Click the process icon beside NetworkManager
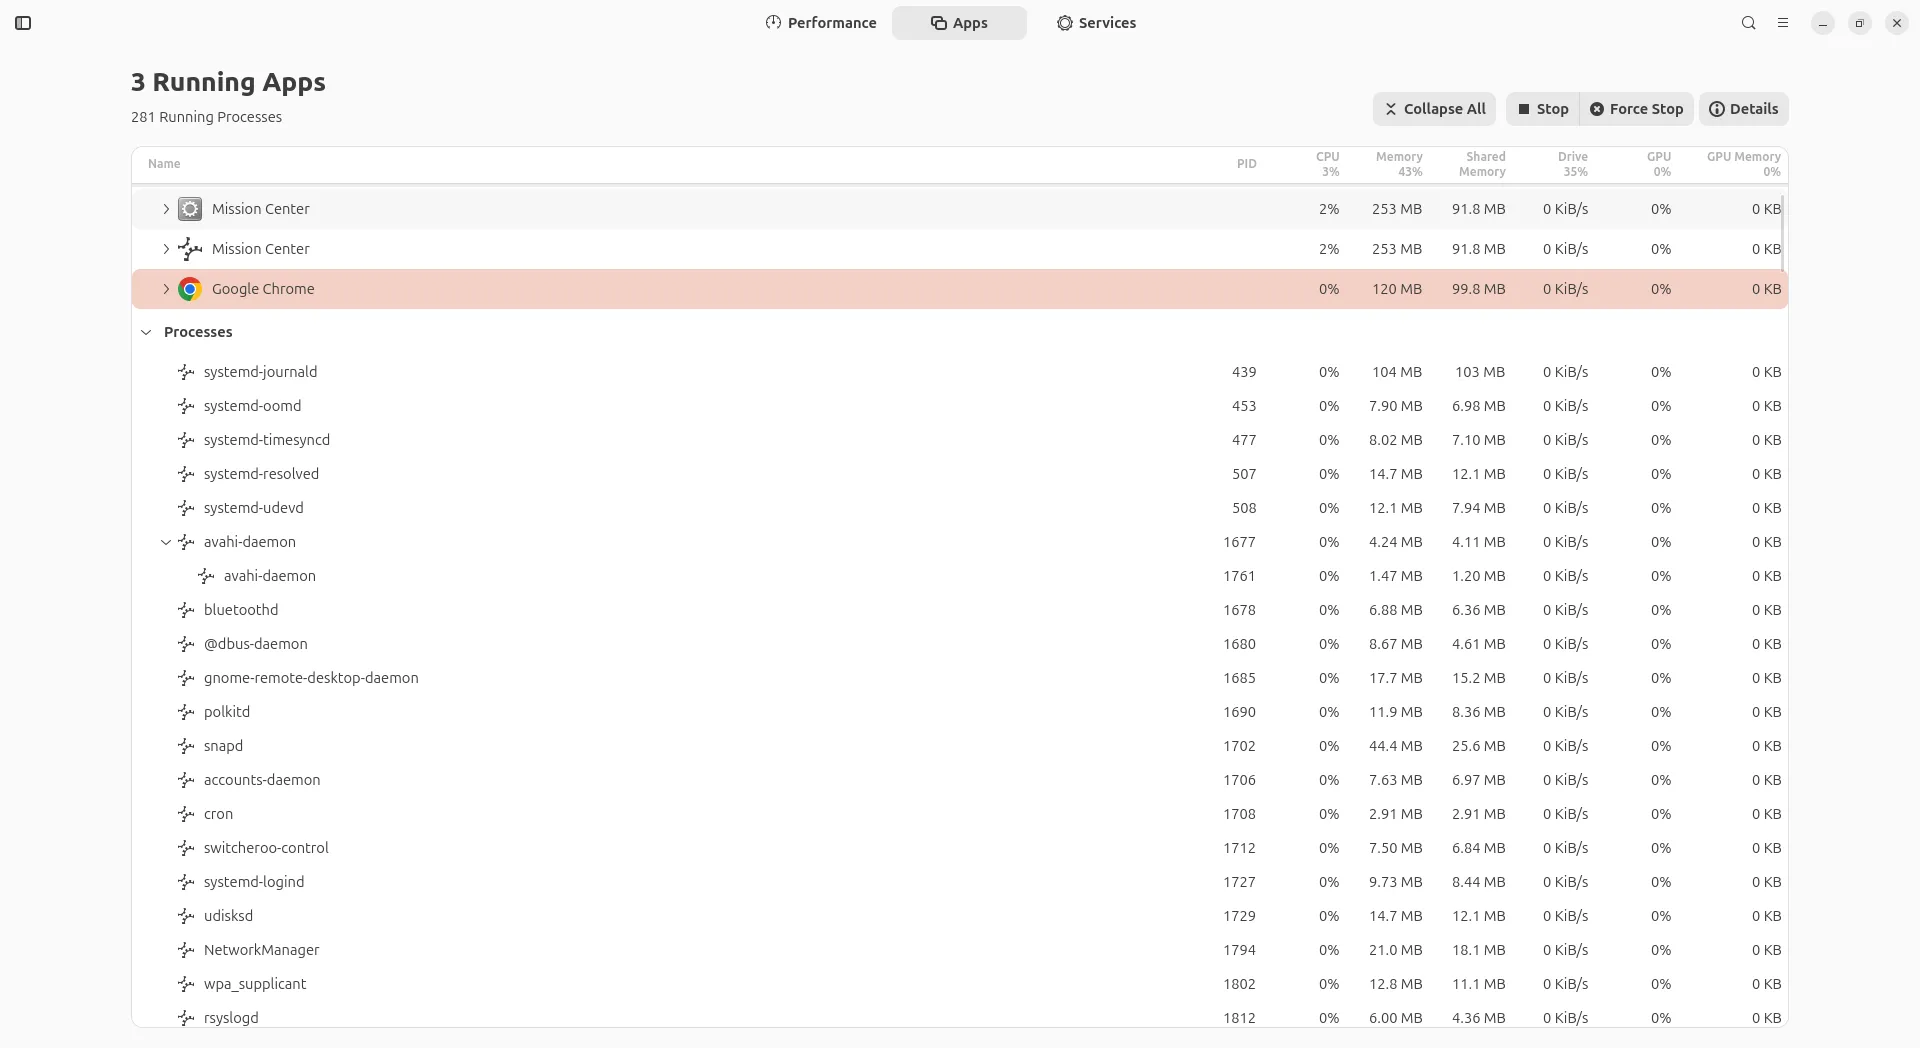1920x1048 pixels. 186,950
